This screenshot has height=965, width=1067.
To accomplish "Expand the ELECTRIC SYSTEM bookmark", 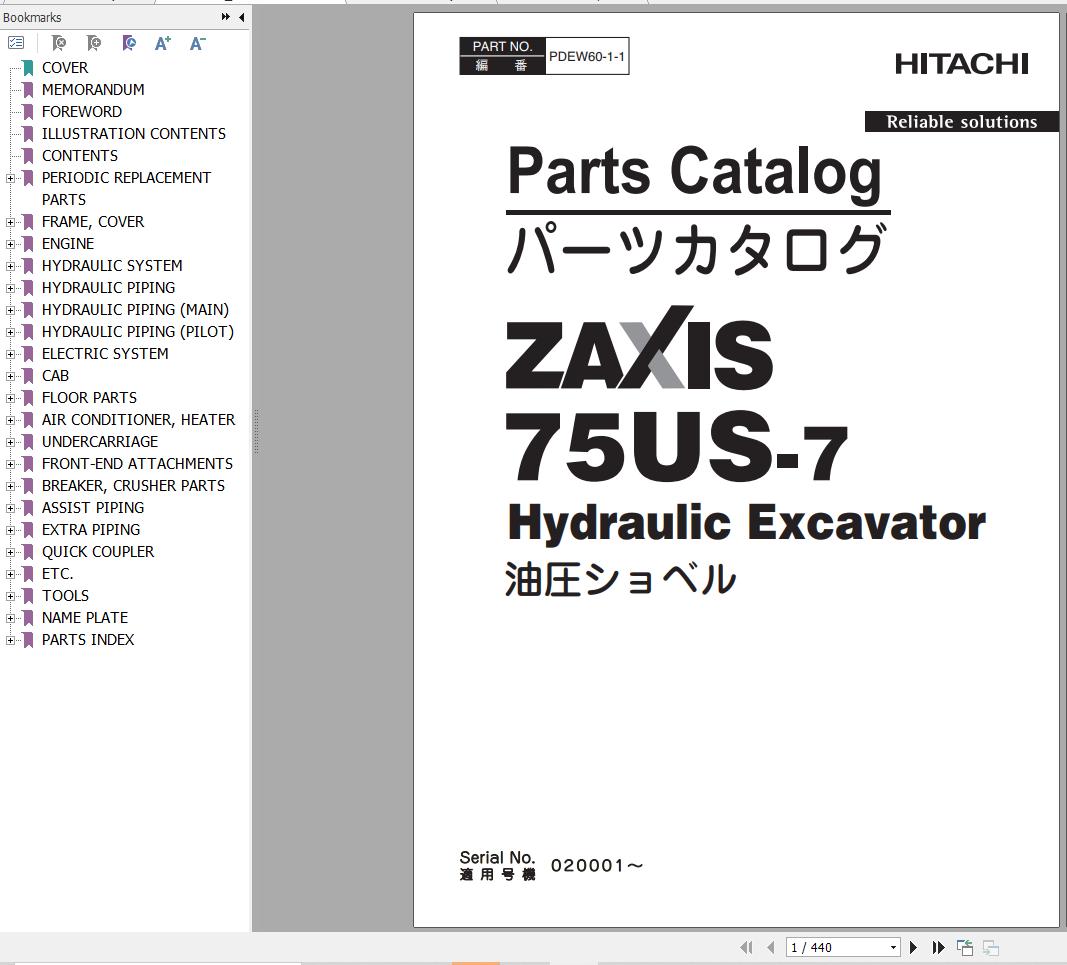I will 10,355.
